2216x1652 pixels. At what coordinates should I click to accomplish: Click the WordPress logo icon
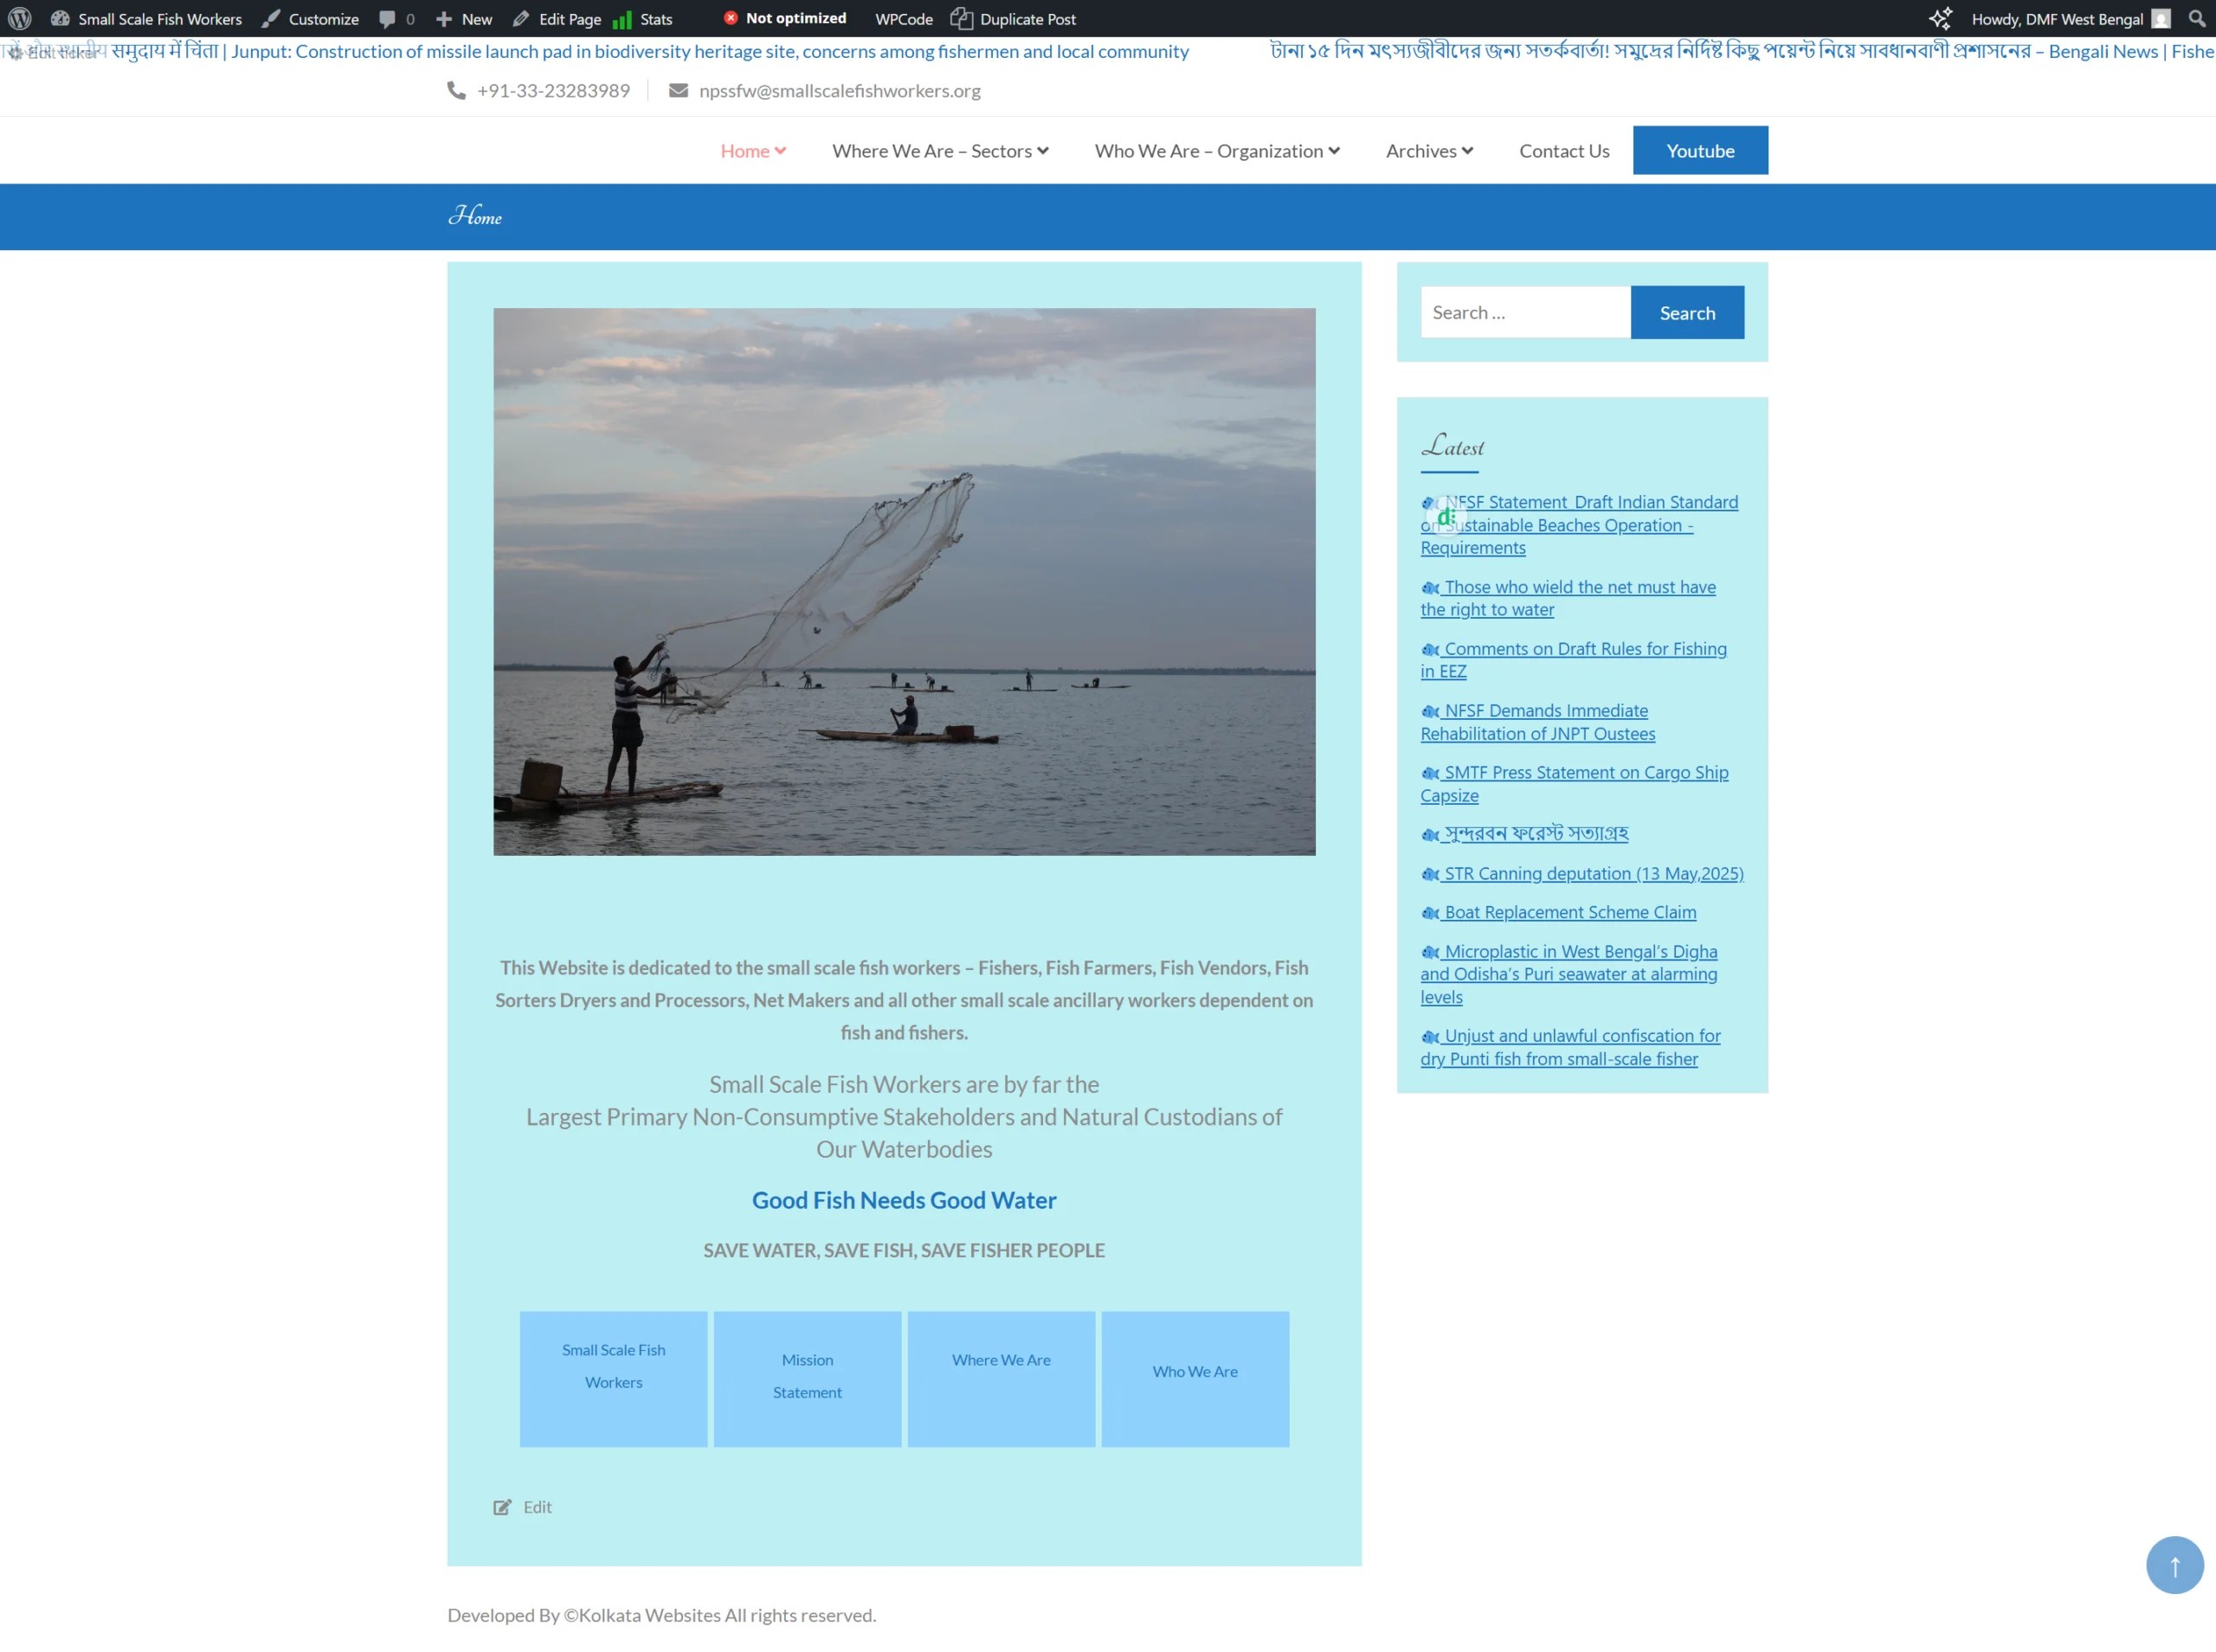(20, 18)
